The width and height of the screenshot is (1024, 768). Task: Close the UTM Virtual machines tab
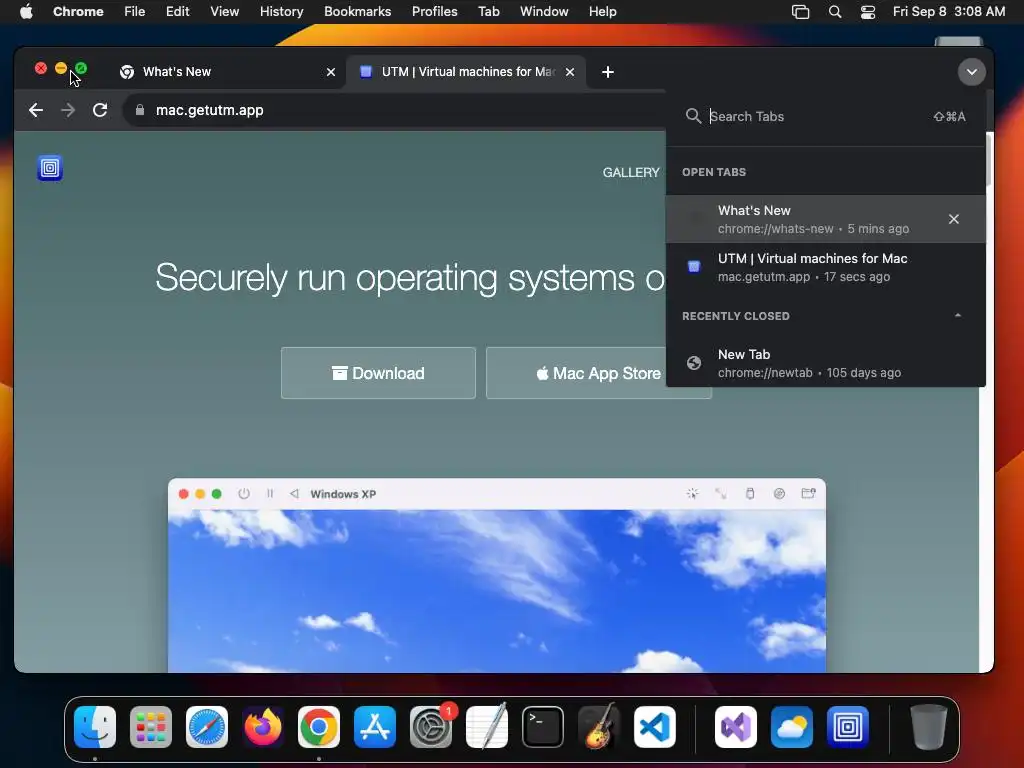point(570,72)
